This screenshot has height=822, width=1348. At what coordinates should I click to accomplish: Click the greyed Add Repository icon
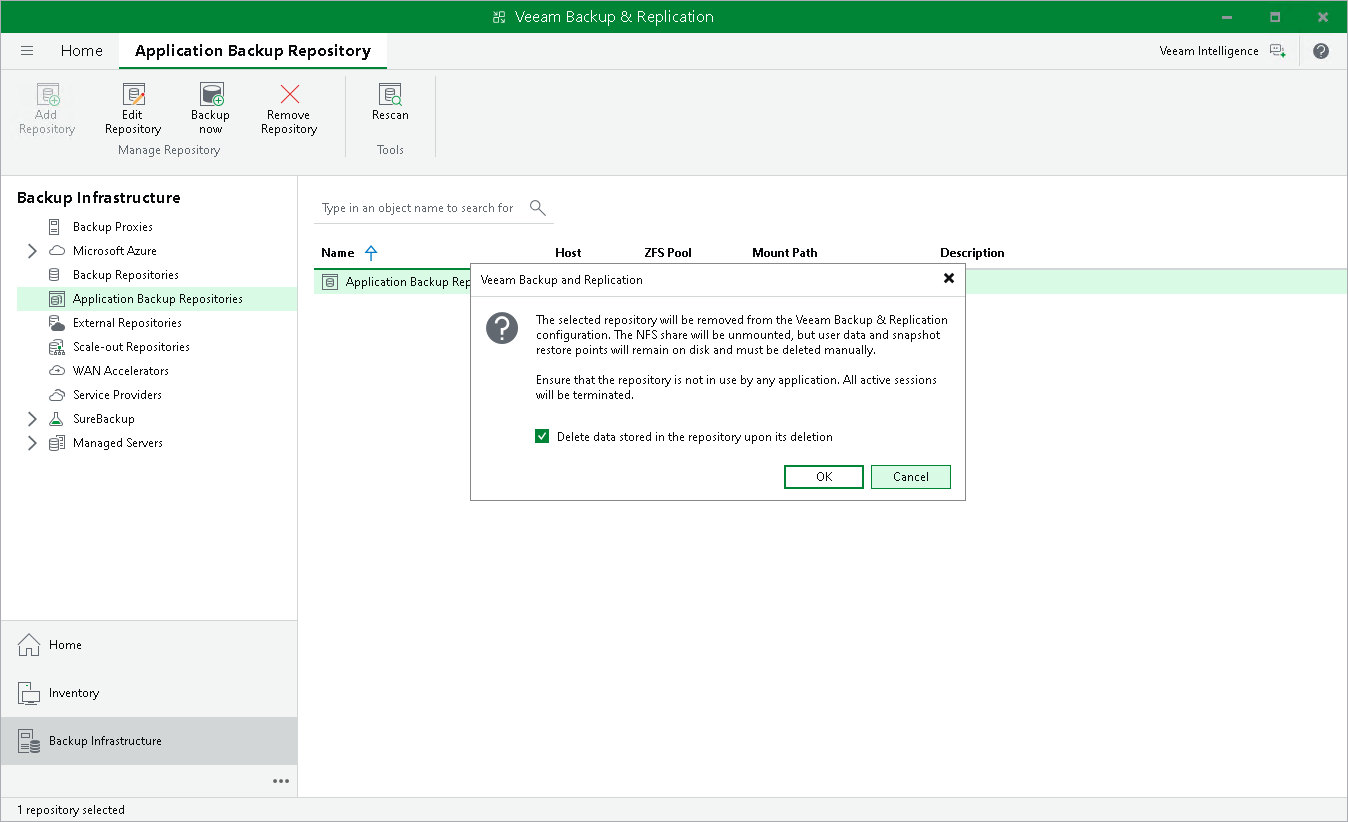point(47,95)
